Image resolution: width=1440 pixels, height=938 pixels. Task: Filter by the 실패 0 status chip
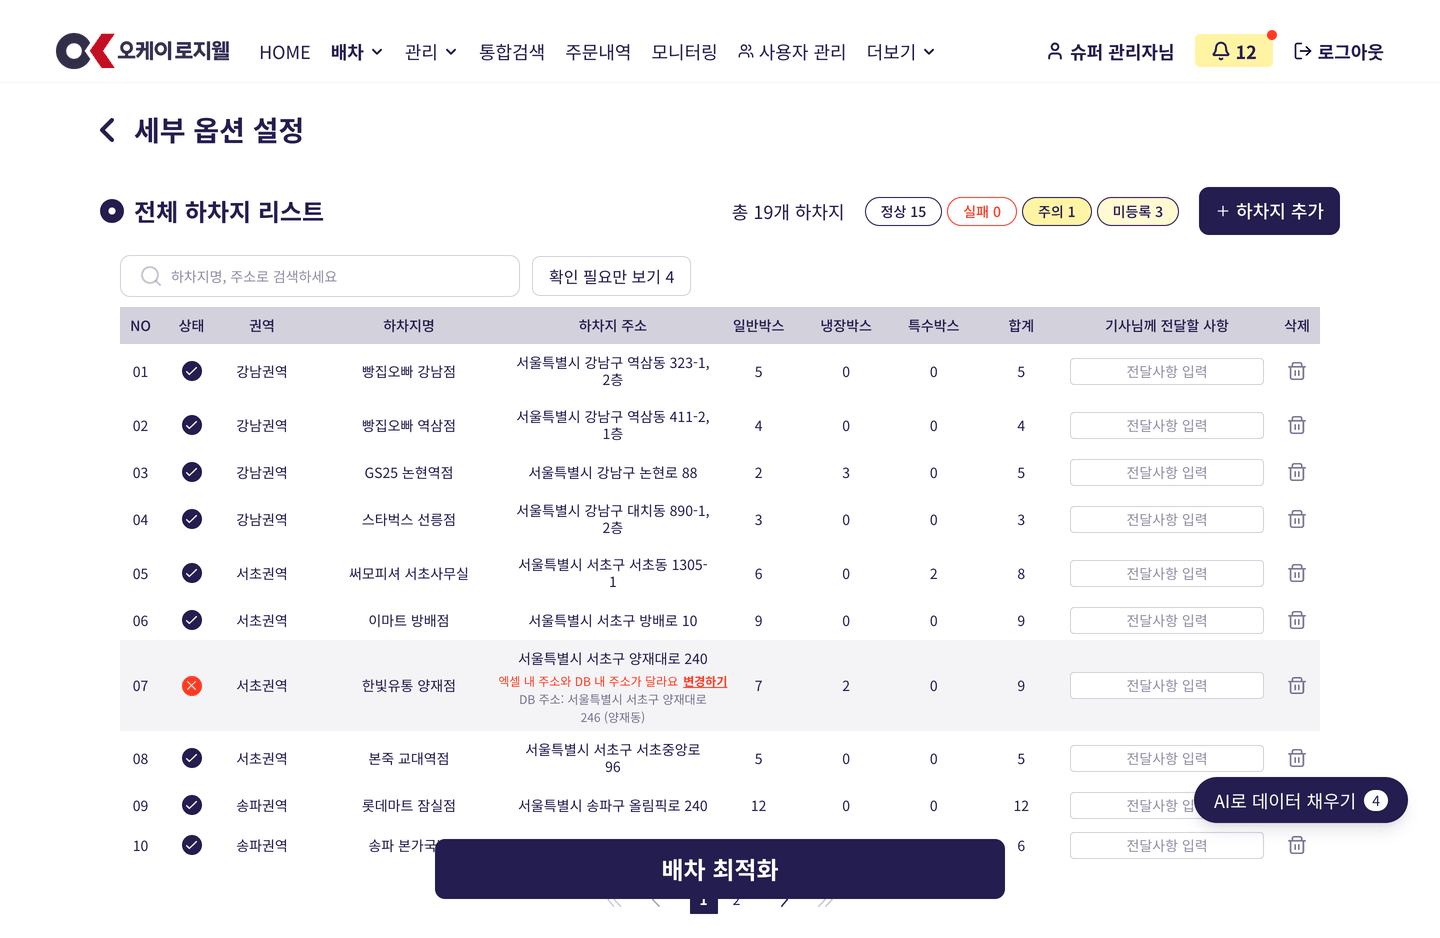coord(982,212)
